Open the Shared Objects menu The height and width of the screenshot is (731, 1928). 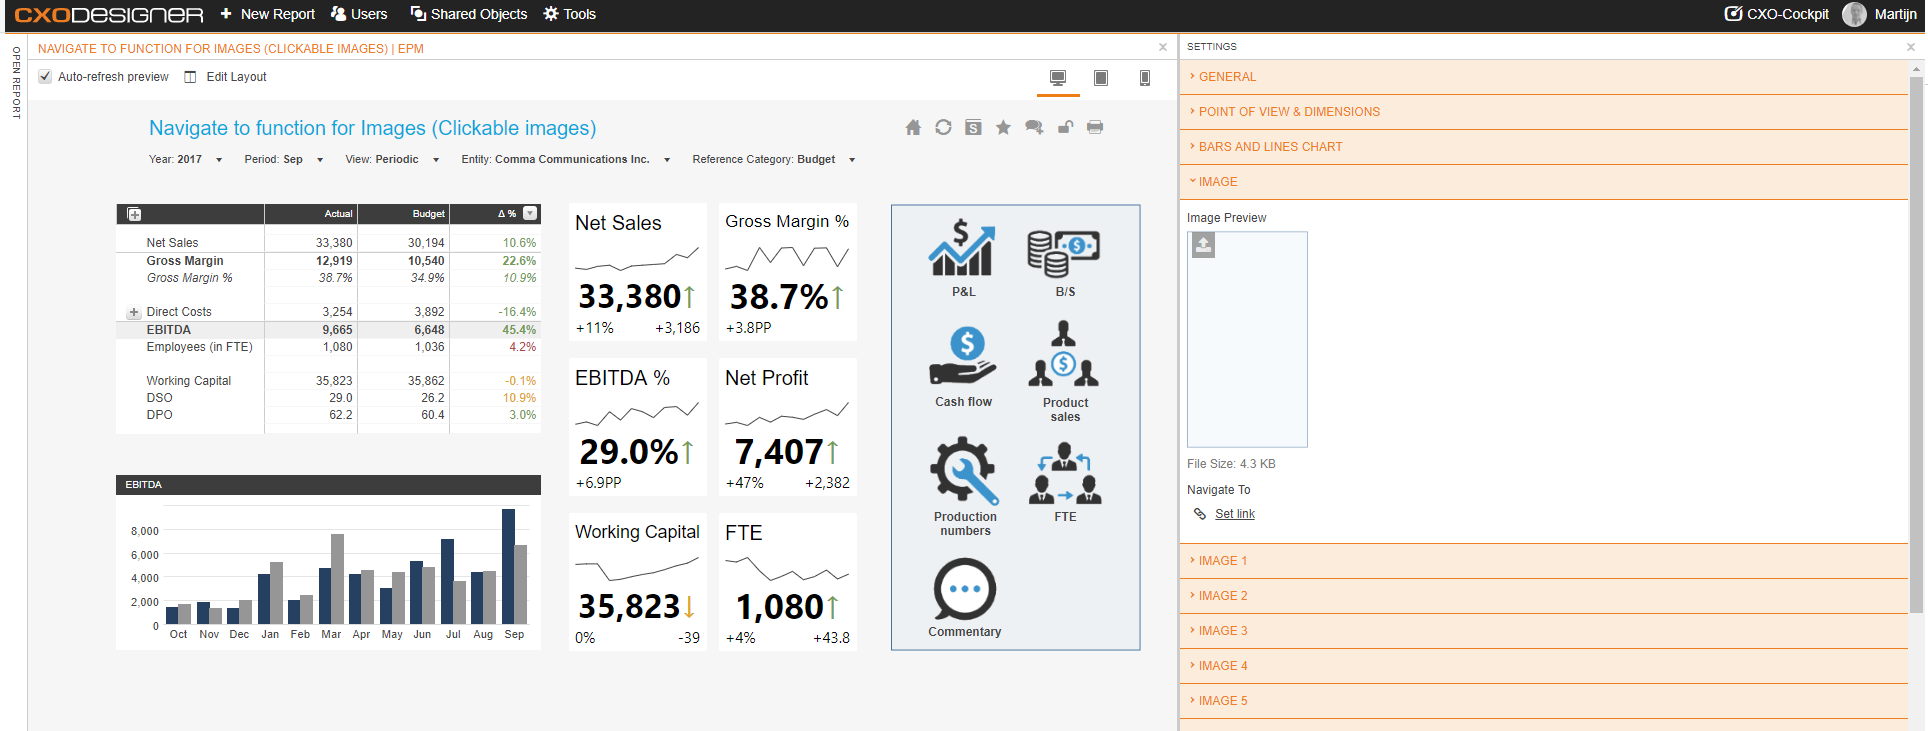[x=469, y=14]
